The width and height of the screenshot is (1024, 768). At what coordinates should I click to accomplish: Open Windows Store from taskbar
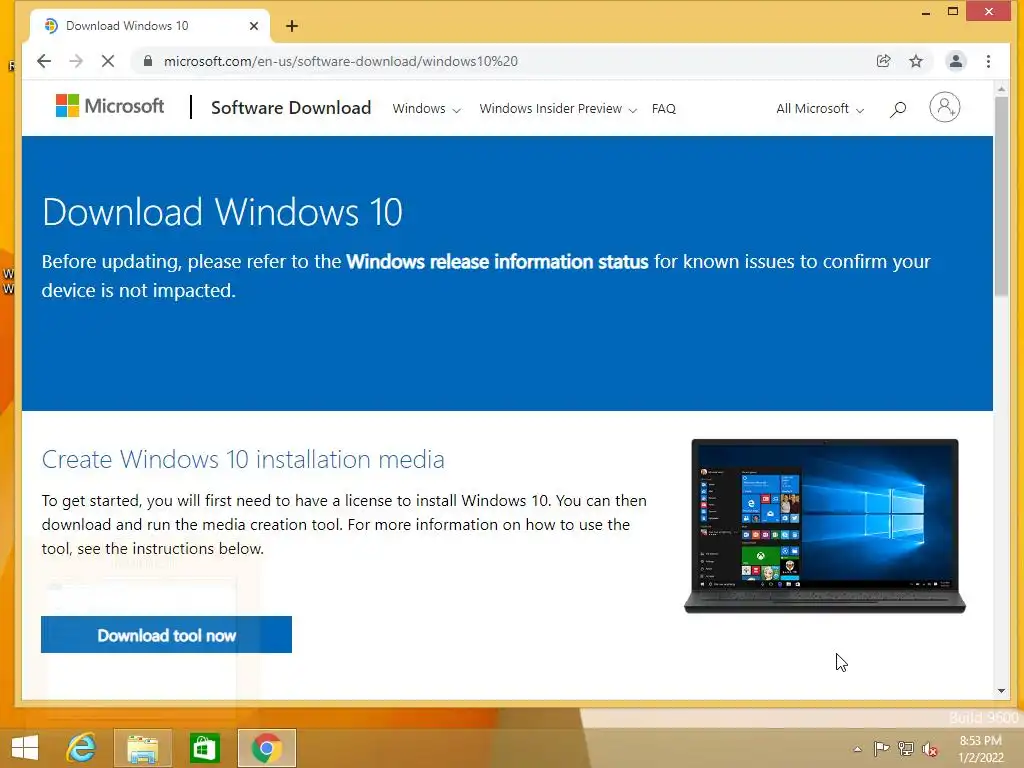point(204,748)
